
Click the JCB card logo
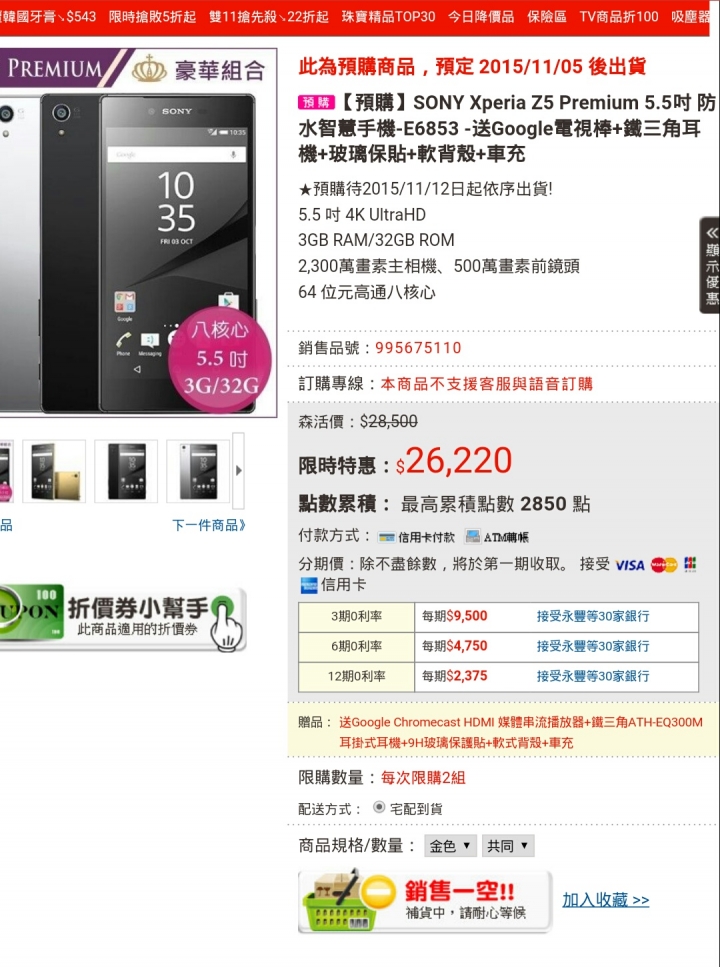690,564
